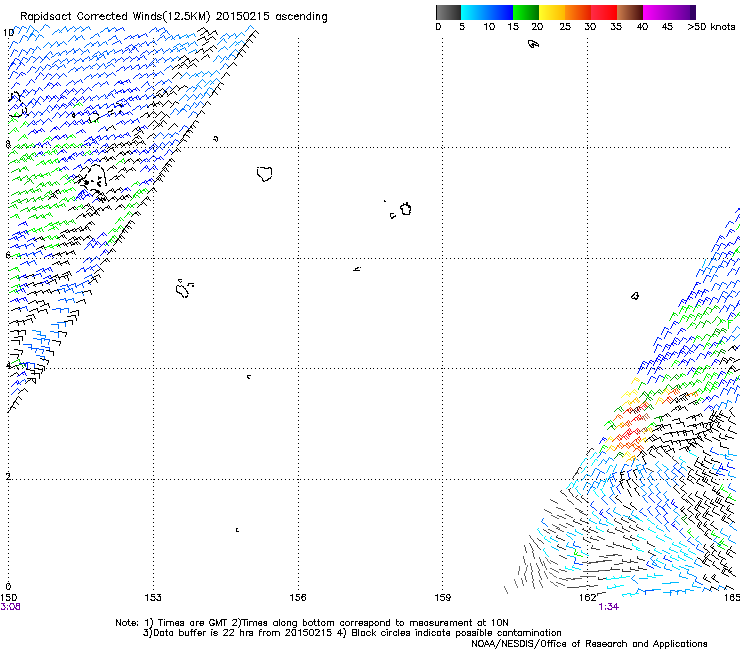Click the island outline near 153.5E 5.5N
The width and height of the screenshot is (740, 650).
click(x=183, y=288)
